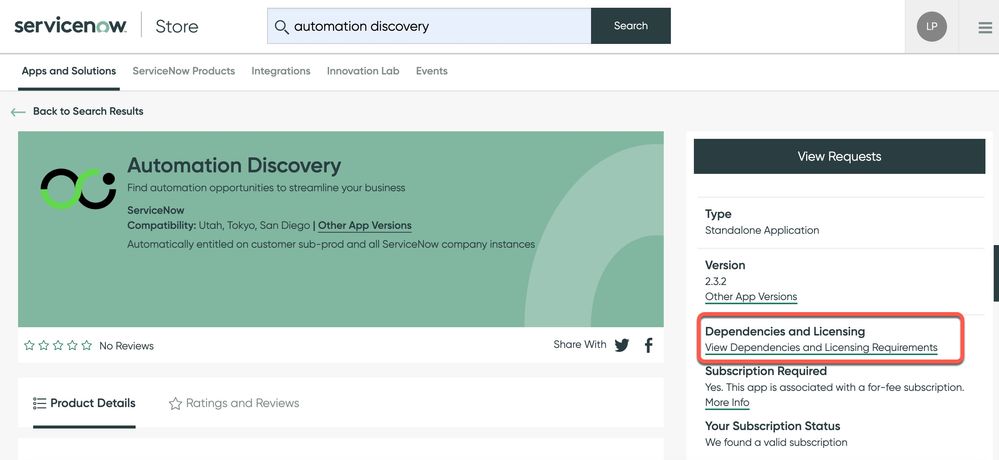
Task: Open Other App Versions under Version
Action: click(x=751, y=297)
